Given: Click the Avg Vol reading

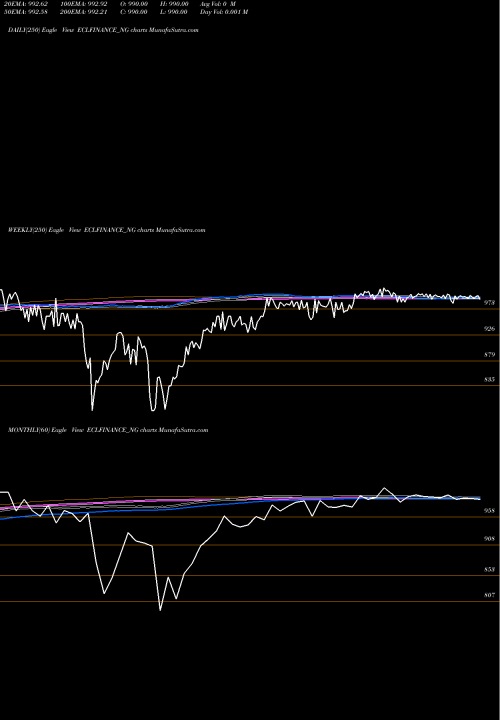Looking at the screenshot, I should click(x=218, y=4).
